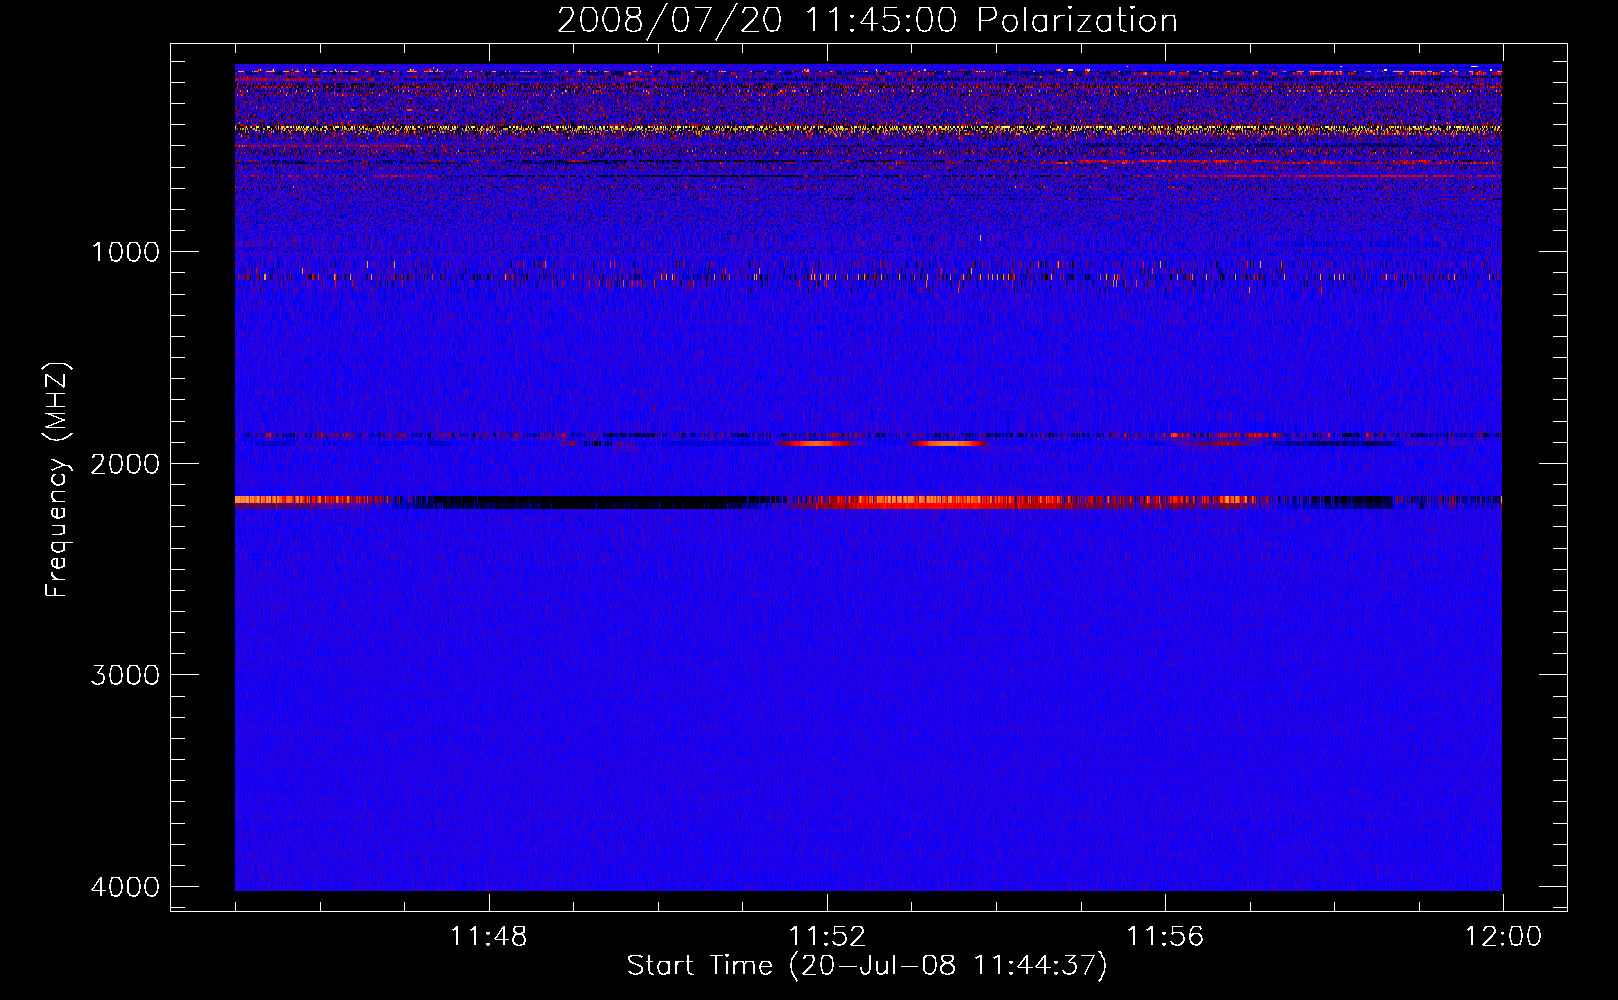The height and width of the screenshot is (1000, 1618).
Task: Click the 'Frequency (MHZ)' axis label
Action: pyautogui.click(x=57, y=480)
